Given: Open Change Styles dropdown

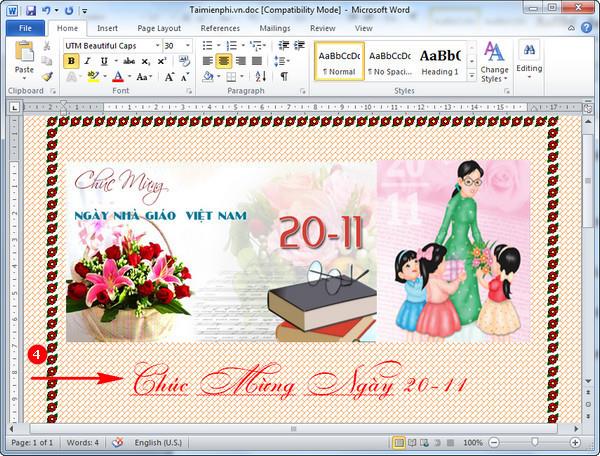Looking at the screenshot, I should (x=494, y=62).
